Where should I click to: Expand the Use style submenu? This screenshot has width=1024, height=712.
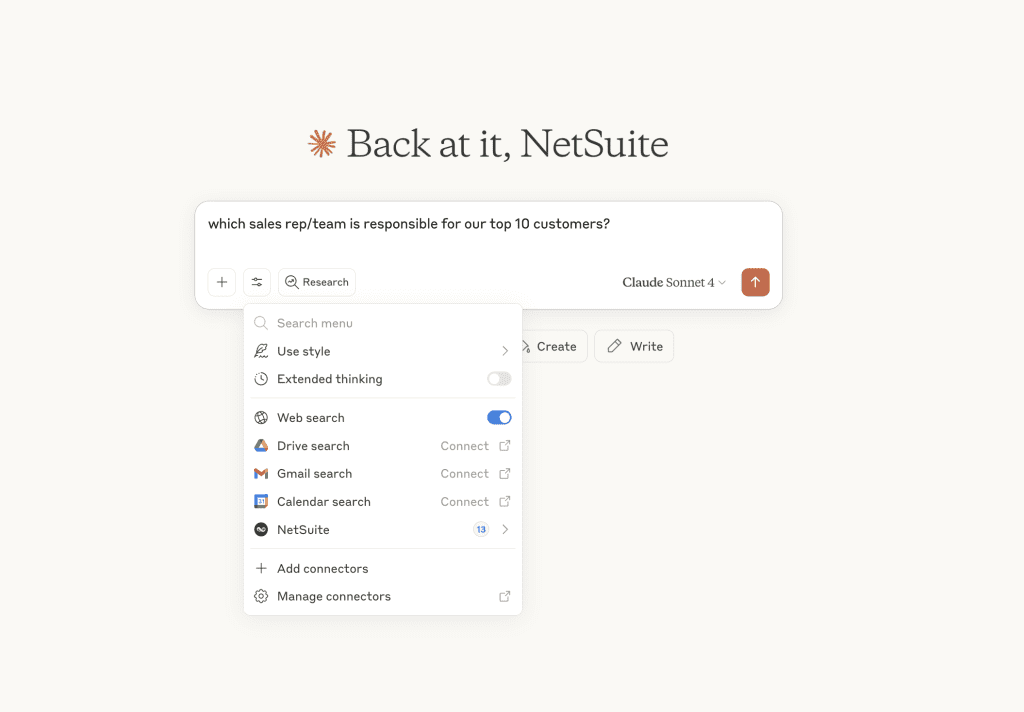[x=504, y=351]
